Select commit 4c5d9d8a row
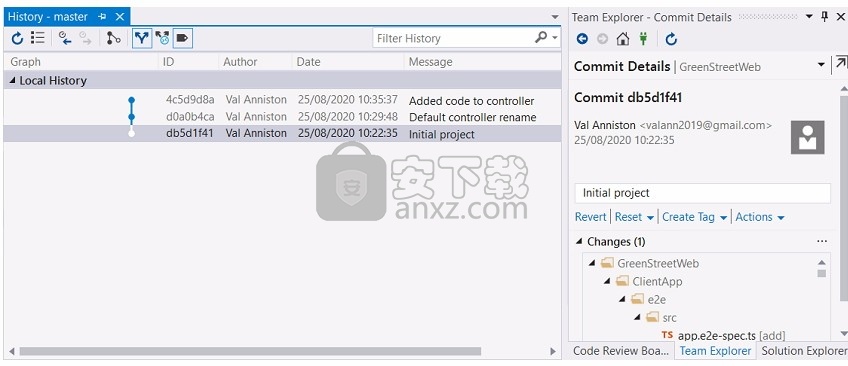Image resolution: width=848 pixels, height=366 pixels. 282,100
